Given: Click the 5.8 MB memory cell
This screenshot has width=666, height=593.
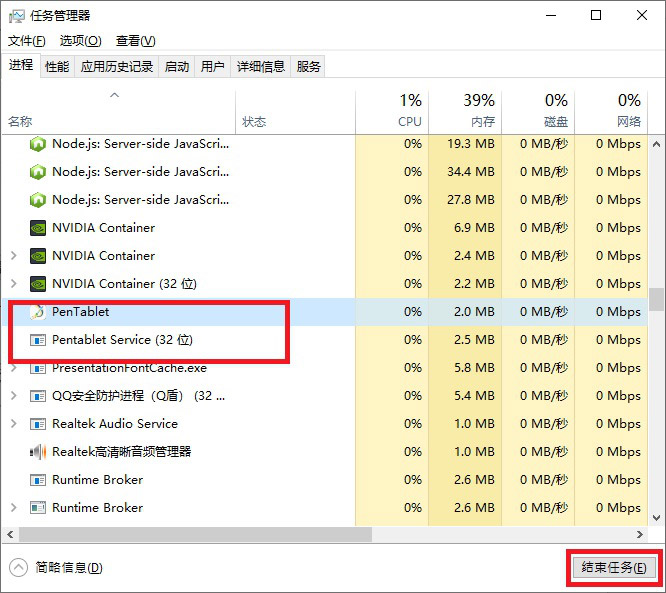Looking at the screenshot, I should [465, 368].
